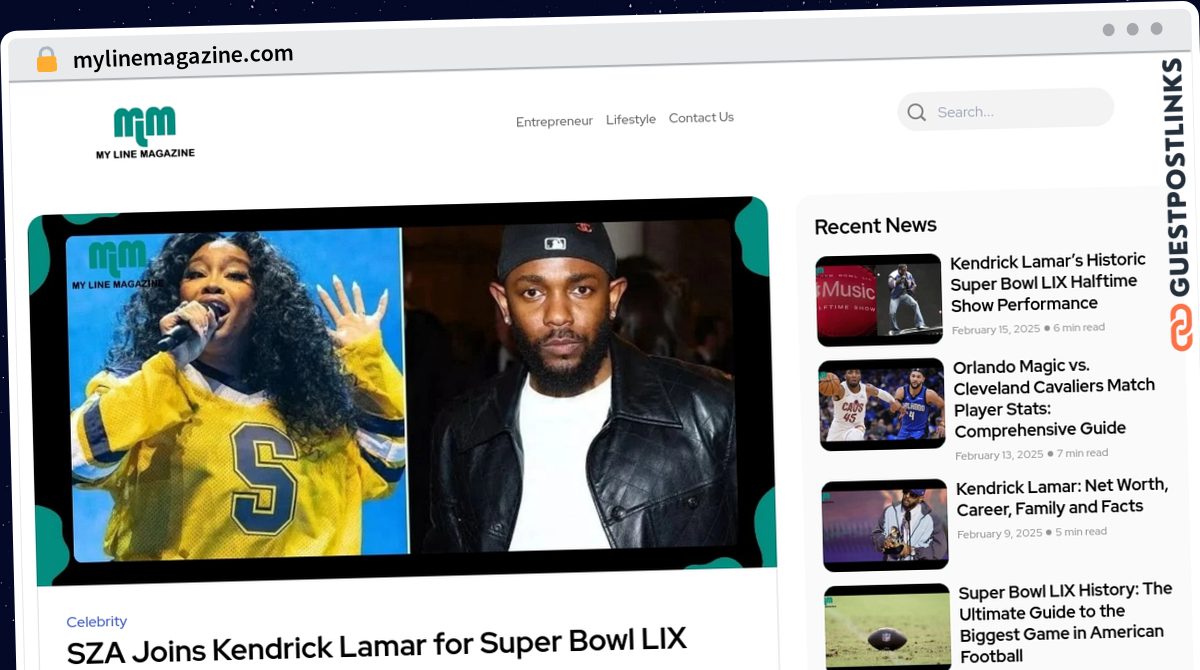Screen dimensions: 1200x670
Task: Open the Super Bowl LIX History article
Action: point(1066,622)
